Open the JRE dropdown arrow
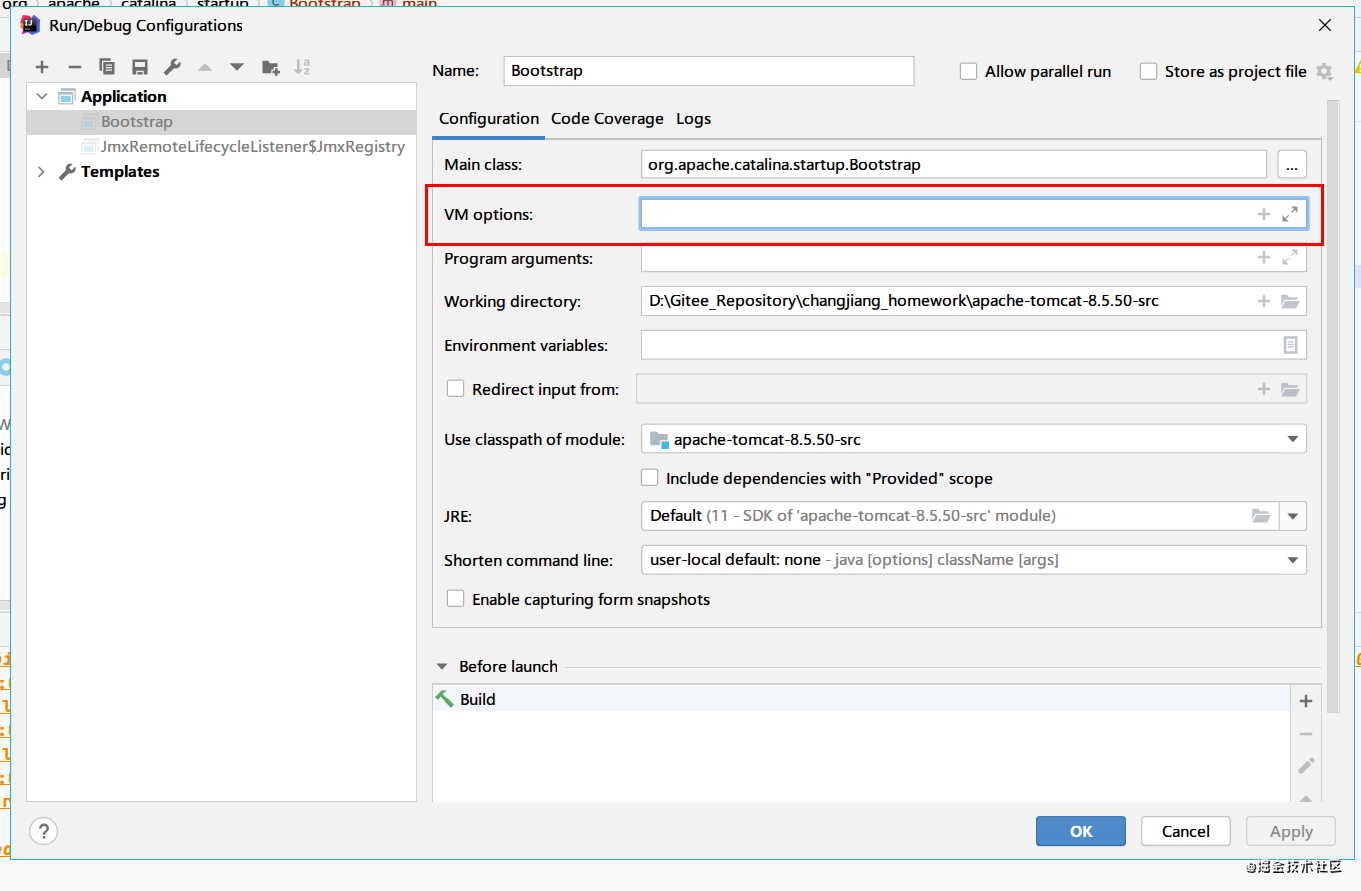Screen dimensions: 1361x891 point(1292,516)
